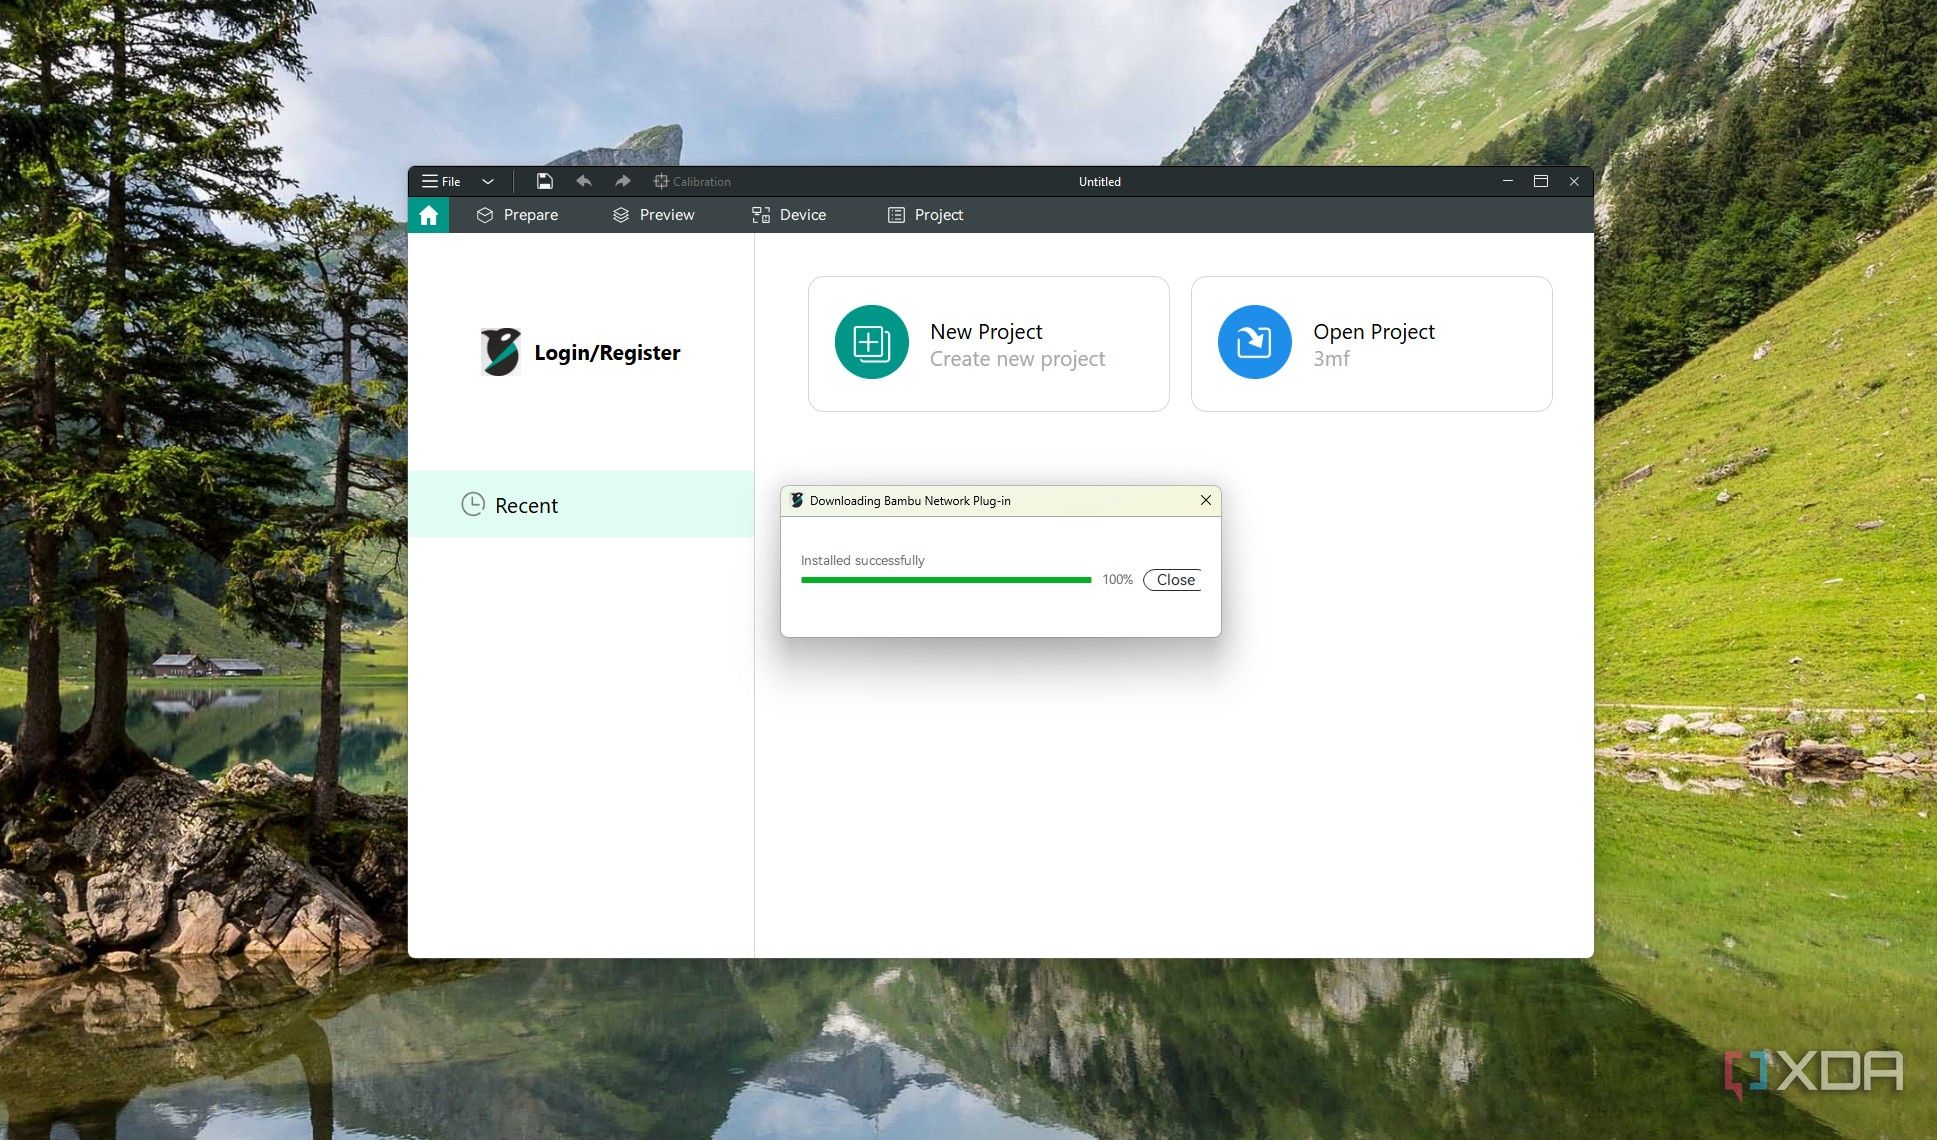Viewport: 1937px width, 1140px height.
Task: Click the redo arrow icon
Action: coord(622,181)
